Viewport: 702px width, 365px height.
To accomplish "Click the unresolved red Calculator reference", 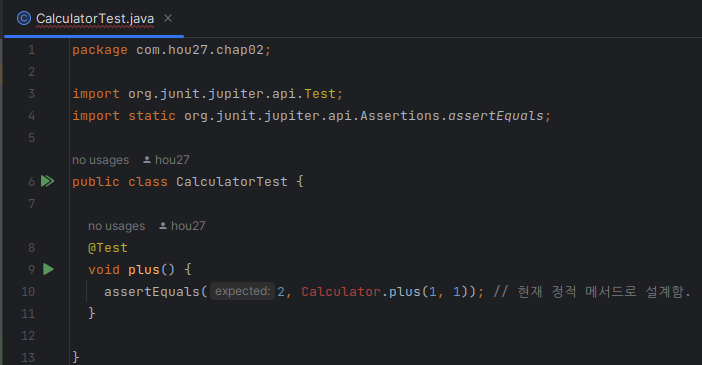I will pyautogui.click(x=341, y=292).
